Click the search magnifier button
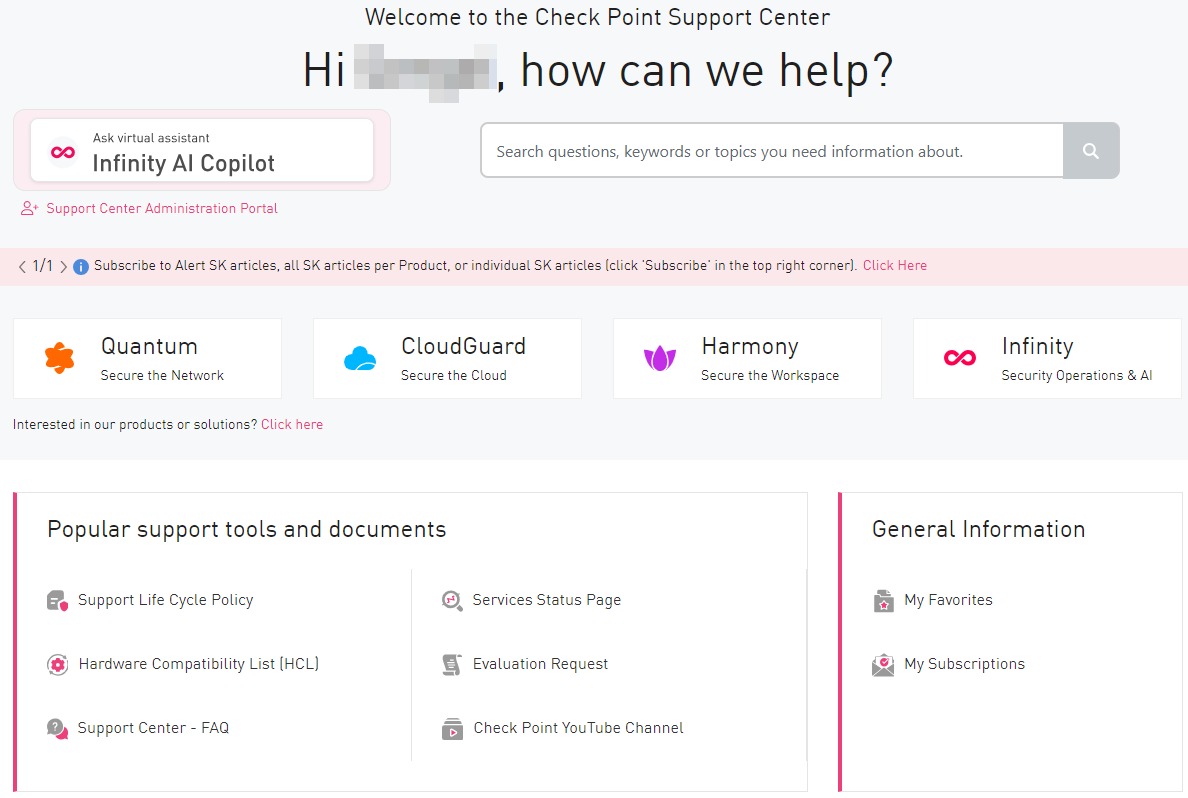 click(x=1091, y=150)
